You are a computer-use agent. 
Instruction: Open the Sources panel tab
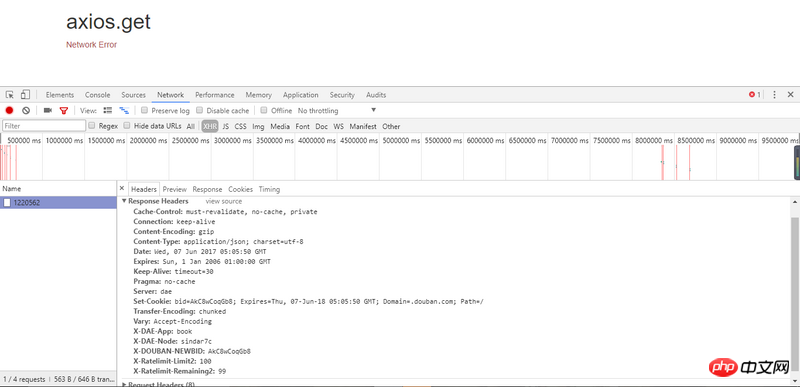134,95
